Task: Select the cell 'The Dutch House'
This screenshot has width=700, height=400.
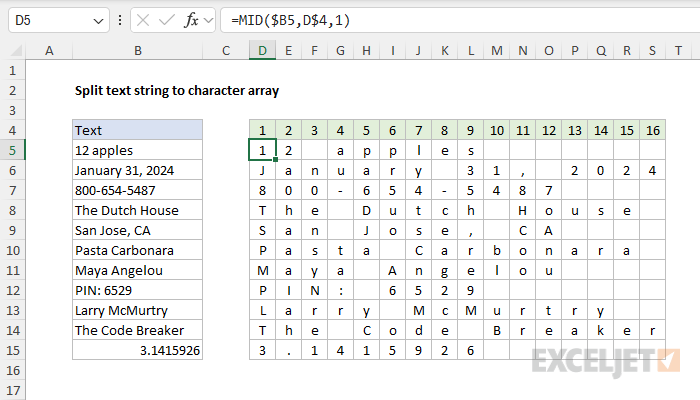Action: point(138,210)
